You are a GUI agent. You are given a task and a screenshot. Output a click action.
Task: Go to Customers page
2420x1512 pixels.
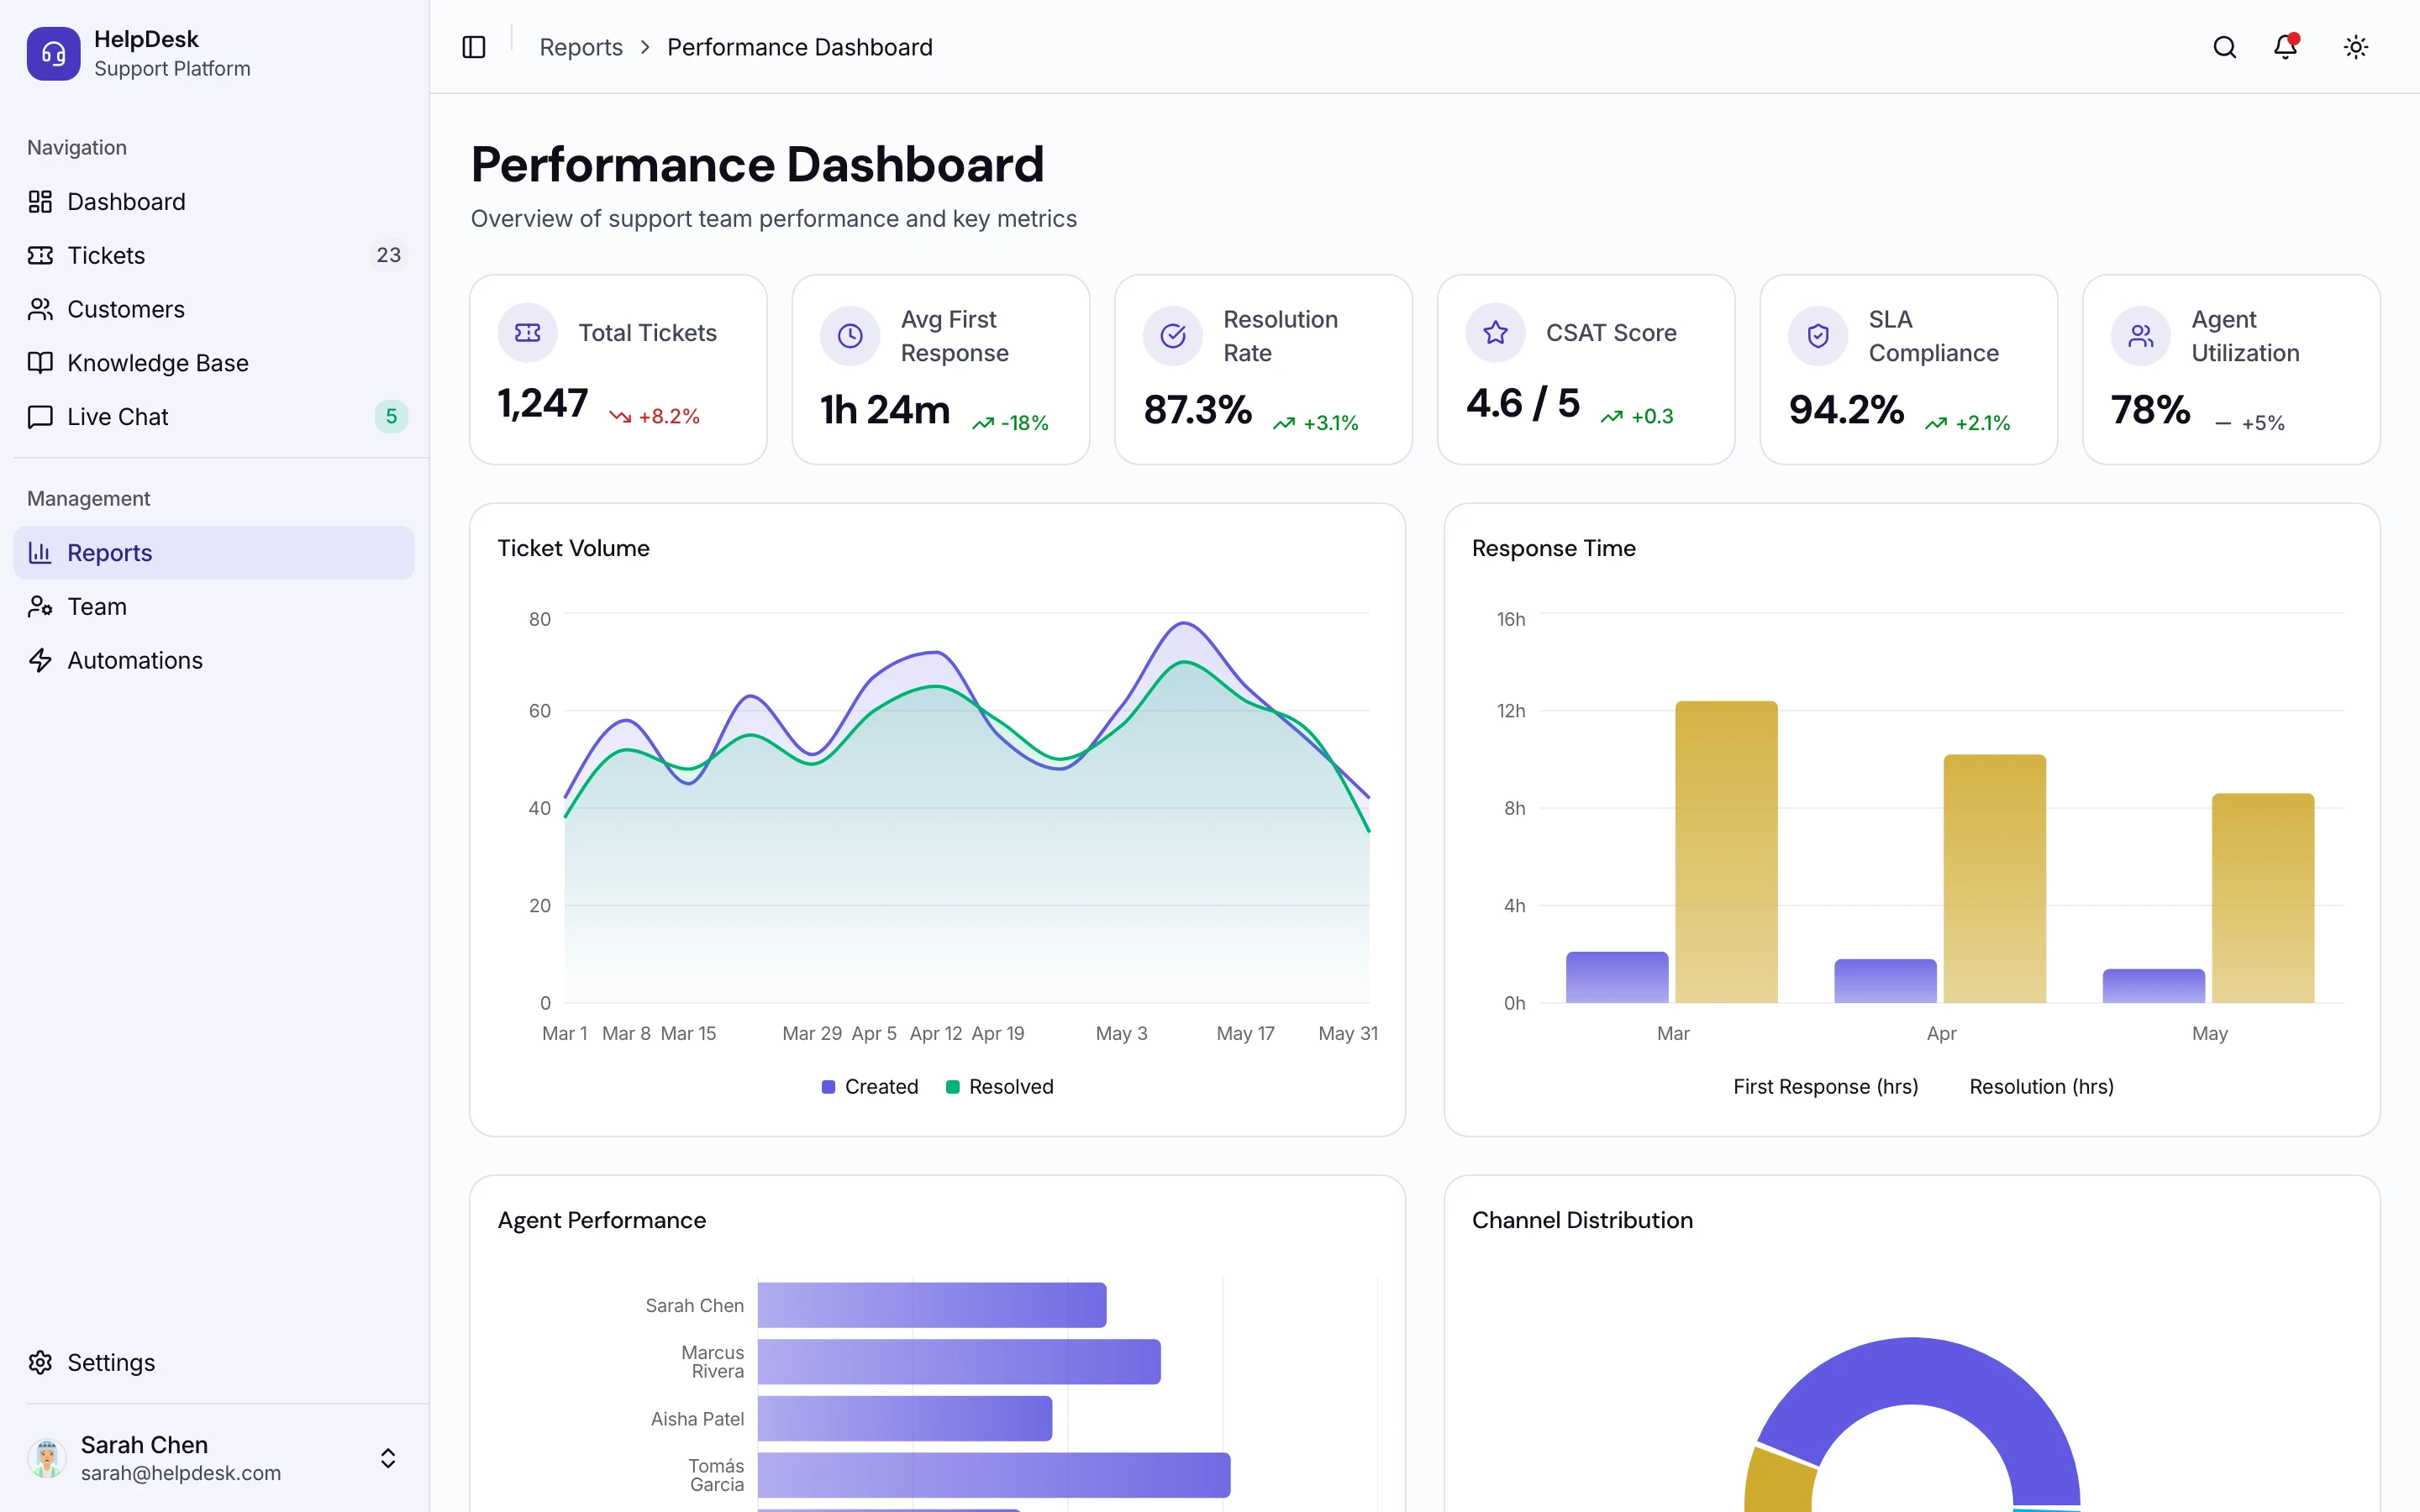214,309
